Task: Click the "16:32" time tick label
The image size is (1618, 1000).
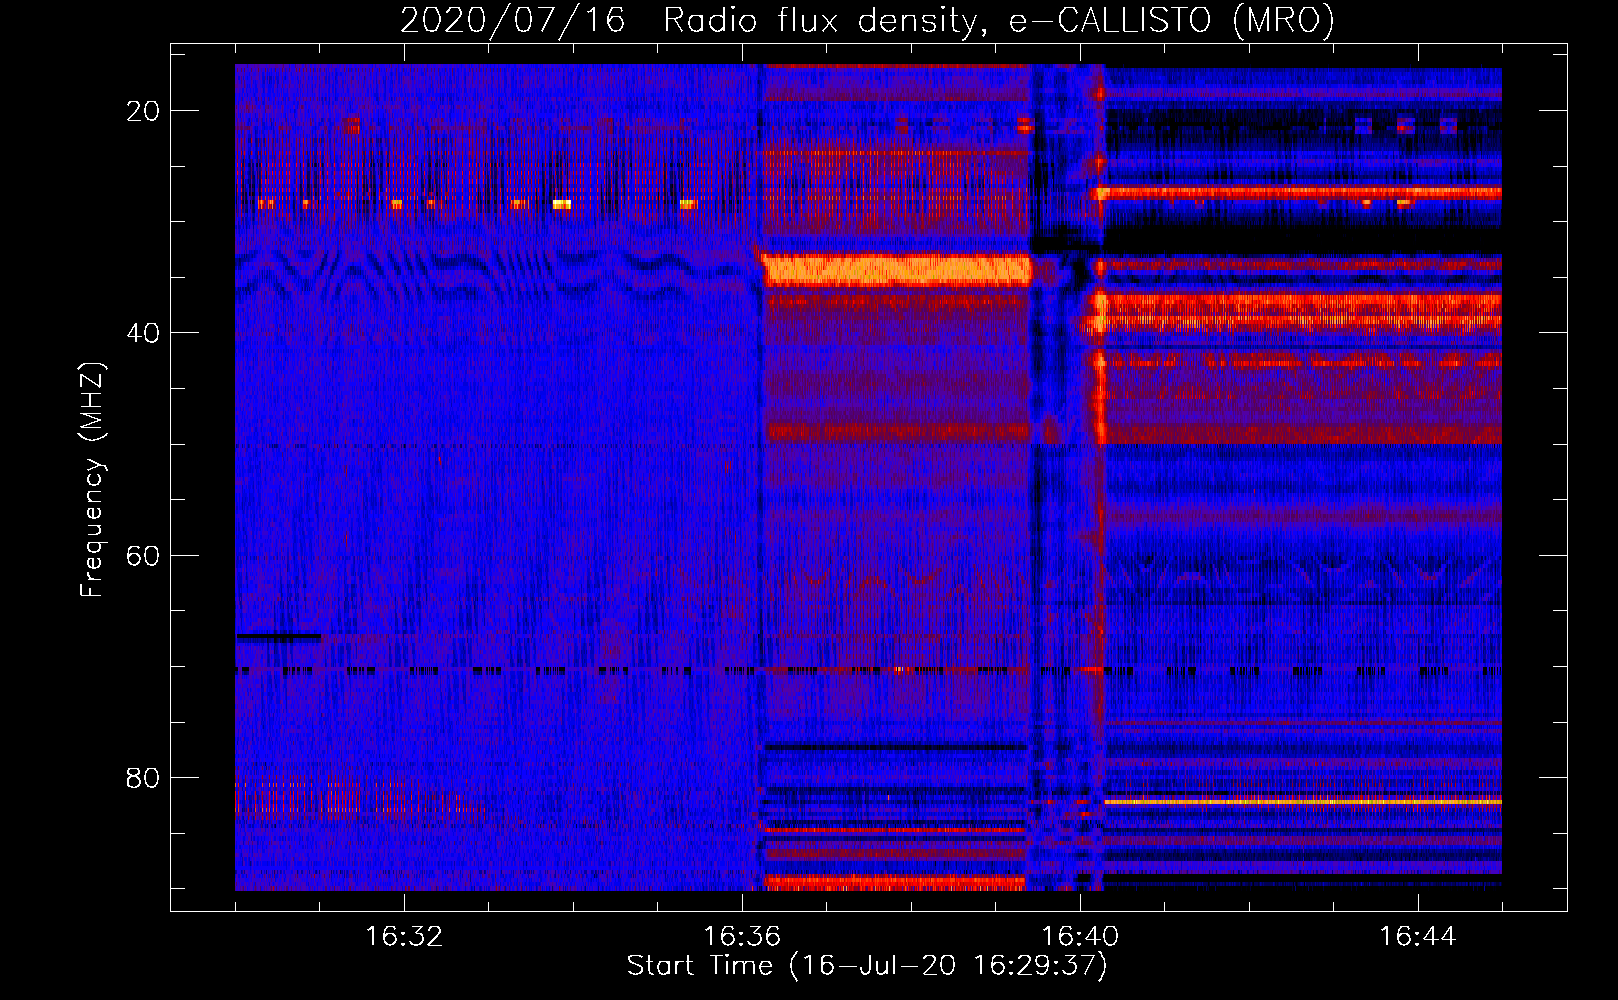Action: click(404, 937)
